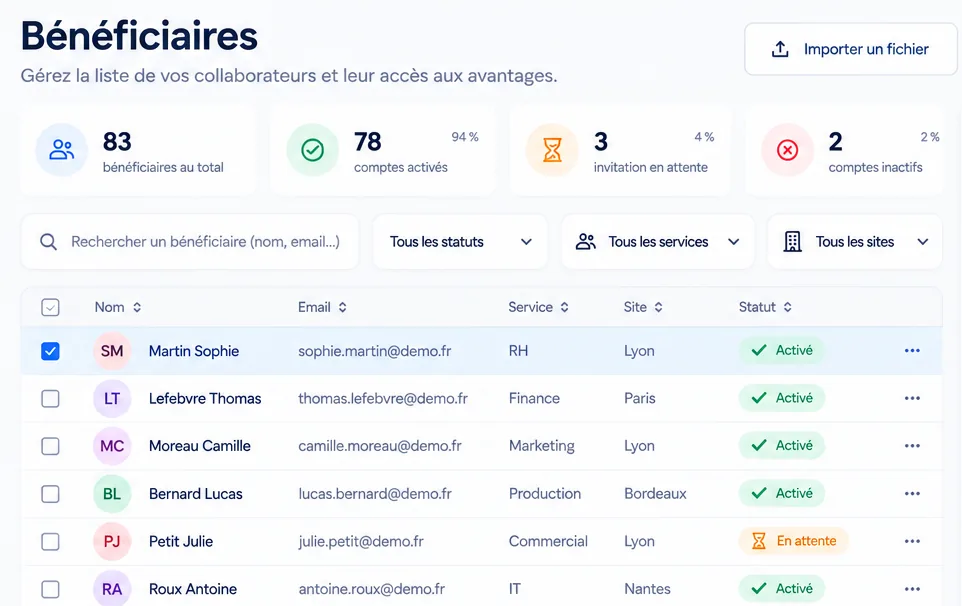Click the RA avatar of Roux Antoine
The height and width of the screenshot is (606, 962).
tap(112, 589)
